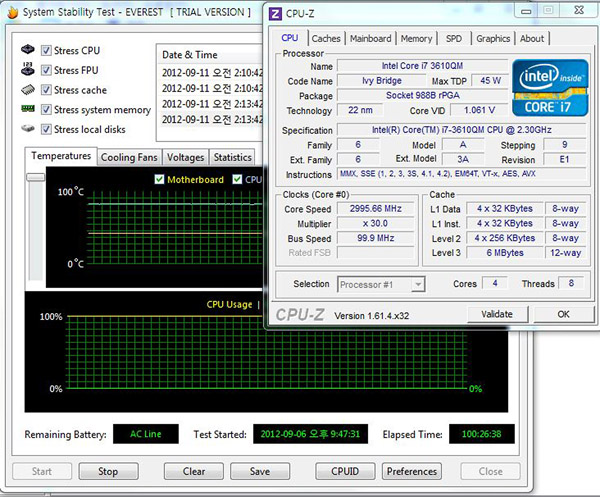This screenshot has height=497, width=600.
Task: Toggle the Stress local disks checkbox
Action: (46, 129)
